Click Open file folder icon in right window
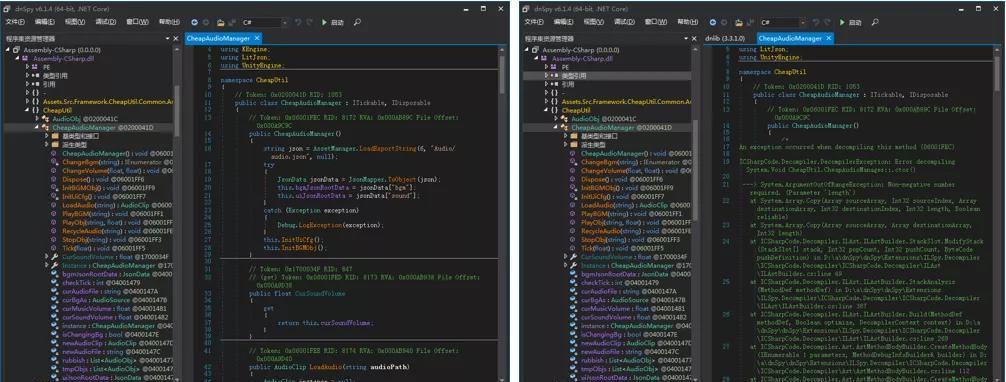 [740, 22]
